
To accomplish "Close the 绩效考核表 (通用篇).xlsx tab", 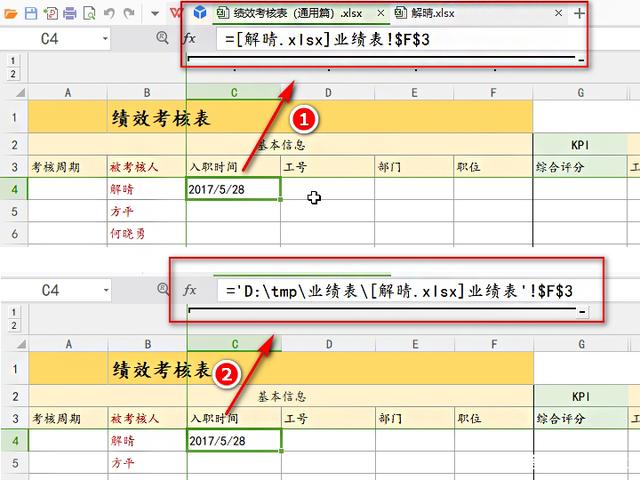I will [380, 13].
